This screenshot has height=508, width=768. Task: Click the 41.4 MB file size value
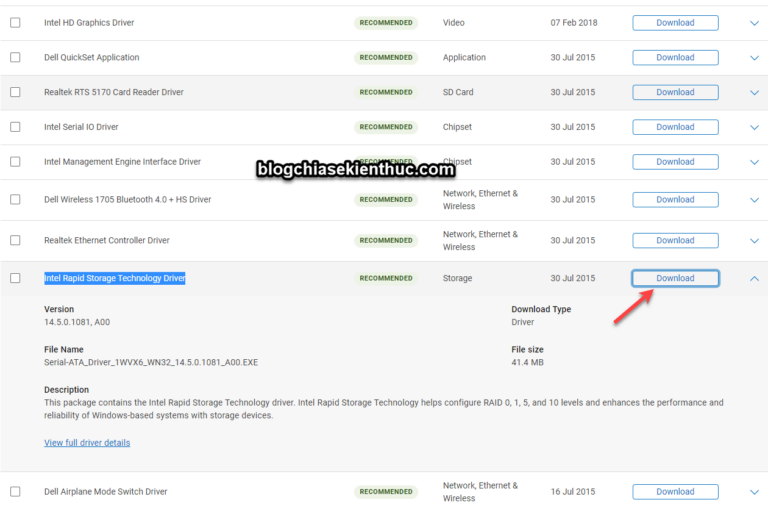(x=528, y=363)
